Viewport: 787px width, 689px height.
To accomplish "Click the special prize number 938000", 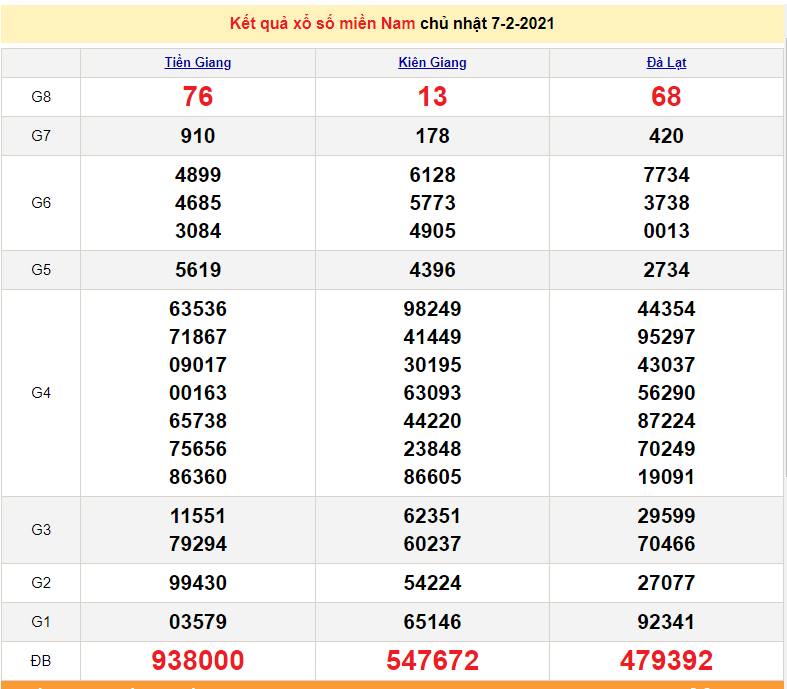I will click(198, 661).
